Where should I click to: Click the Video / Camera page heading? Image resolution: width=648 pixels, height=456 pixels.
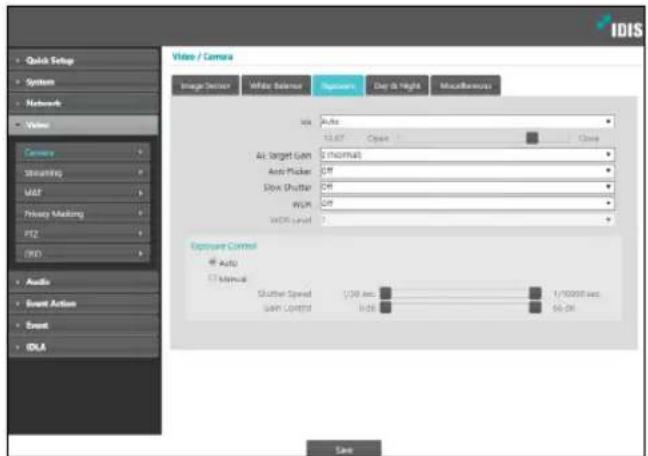click(202, 57)
